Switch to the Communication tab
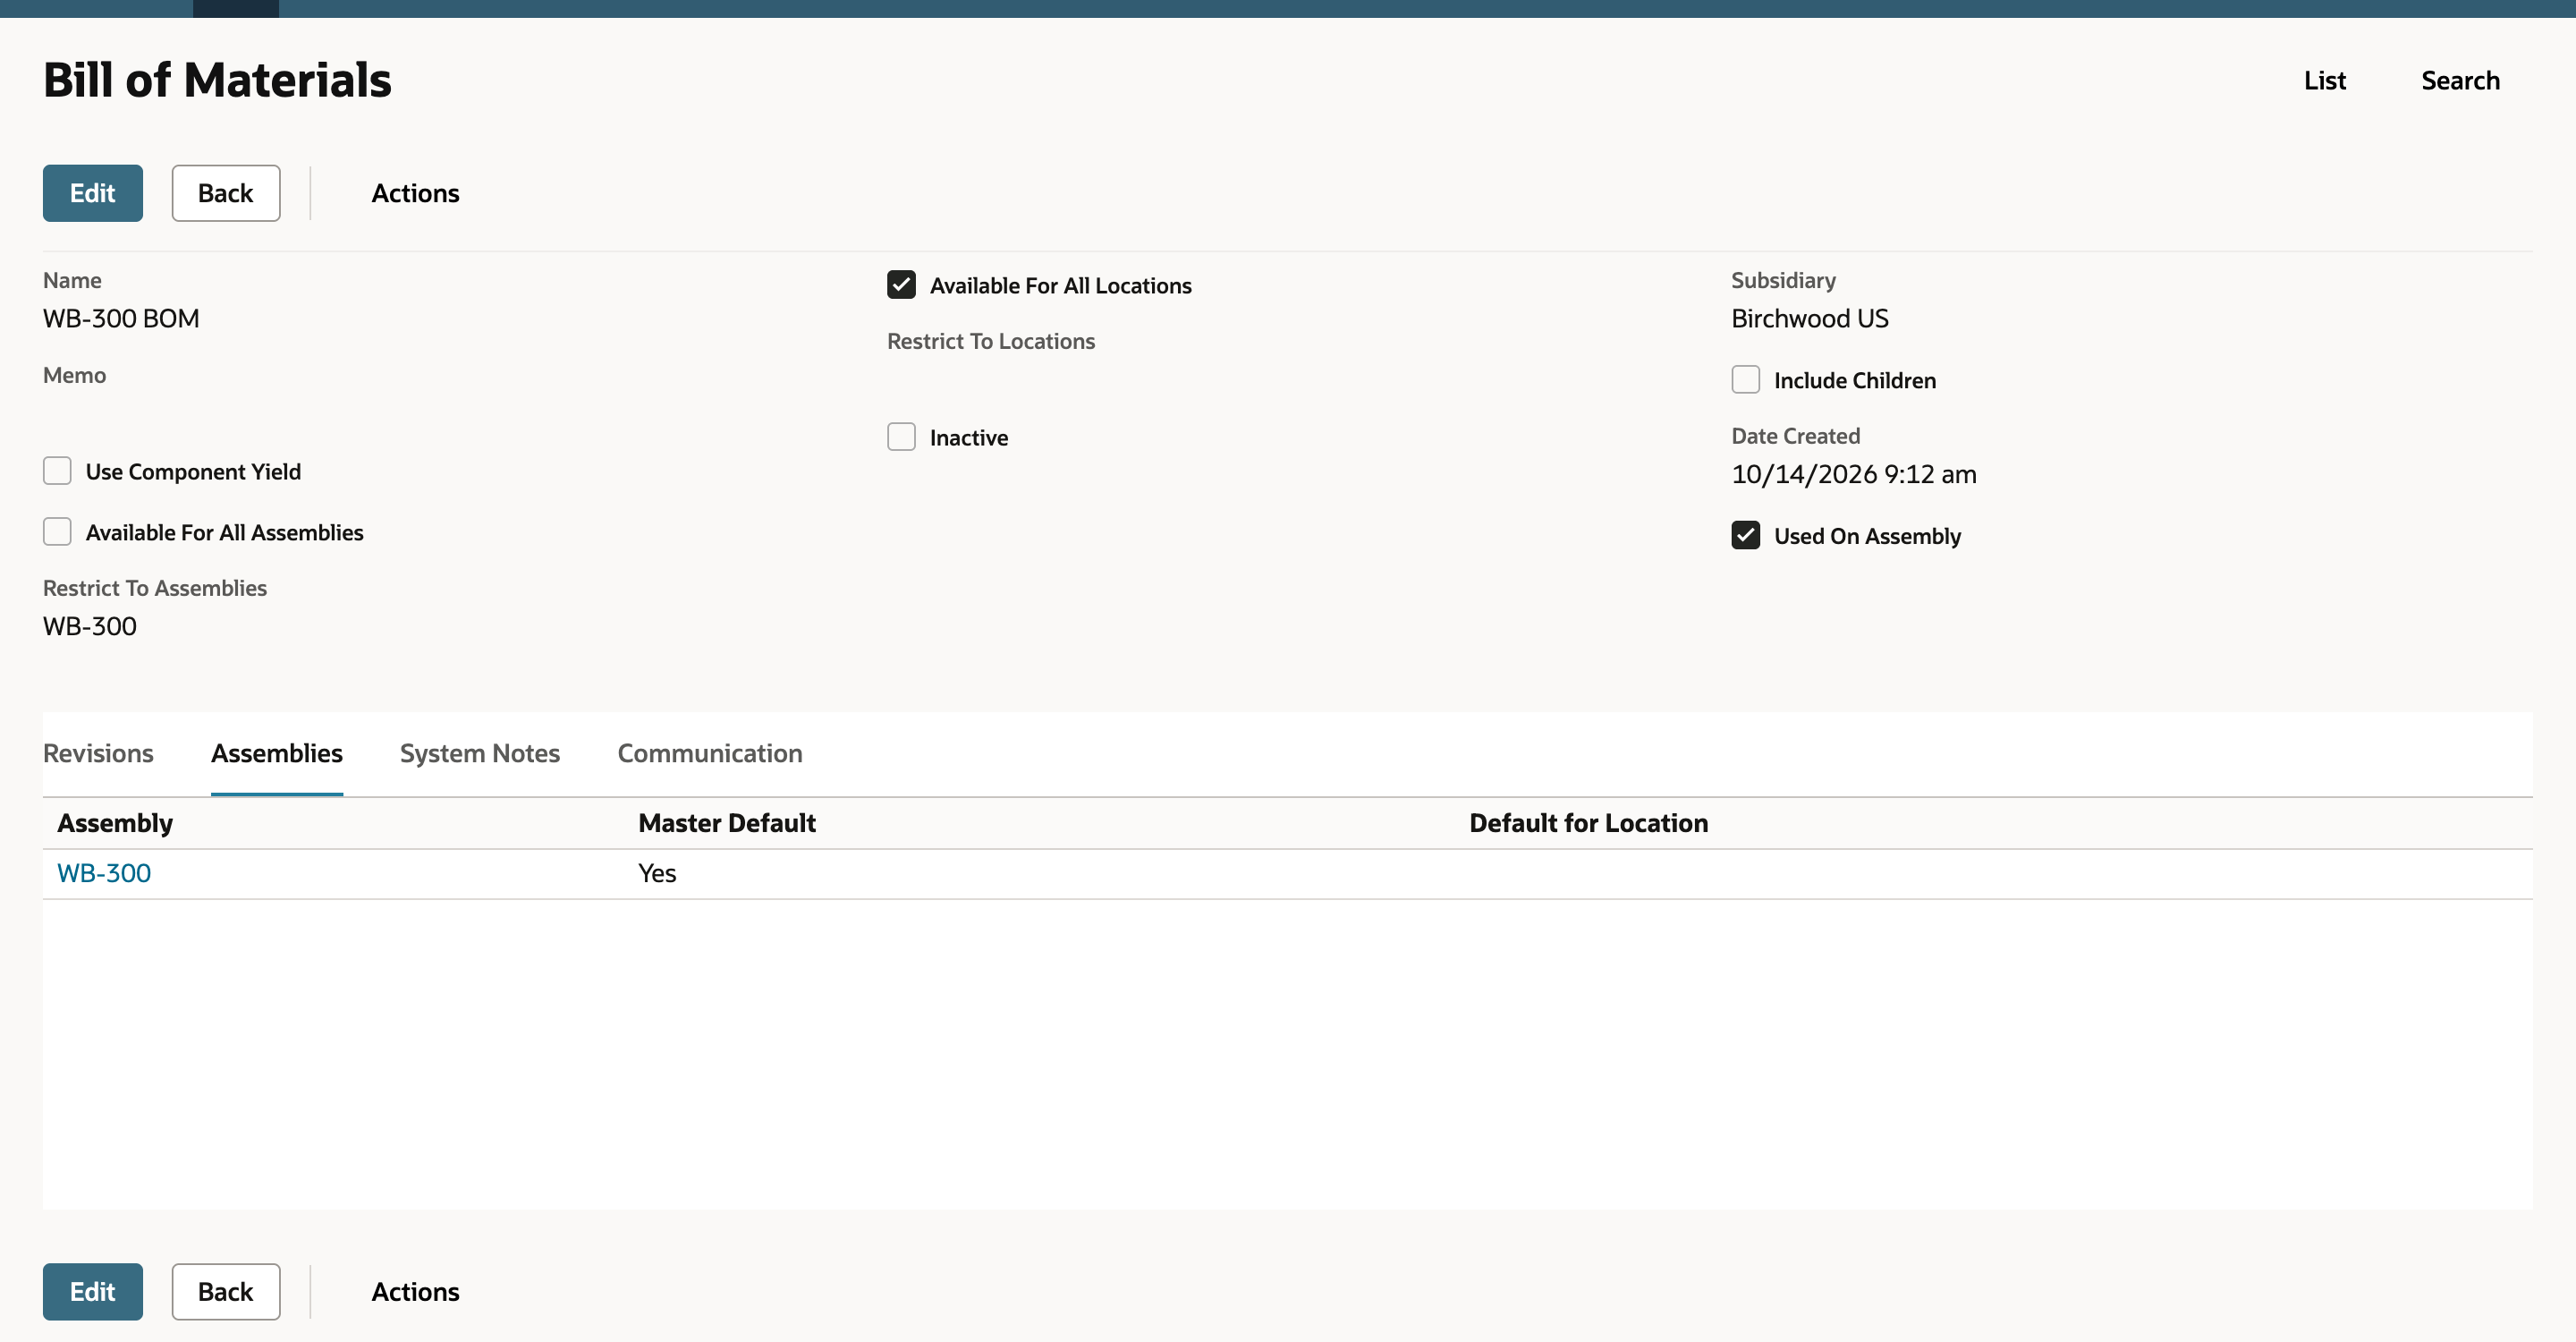This screenshot has width=2576, height=1342. pyautogui.click(x=710, y=753)
